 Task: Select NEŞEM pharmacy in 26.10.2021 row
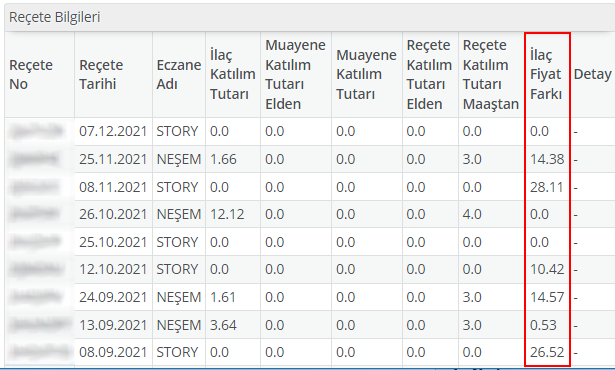point(179,214)
